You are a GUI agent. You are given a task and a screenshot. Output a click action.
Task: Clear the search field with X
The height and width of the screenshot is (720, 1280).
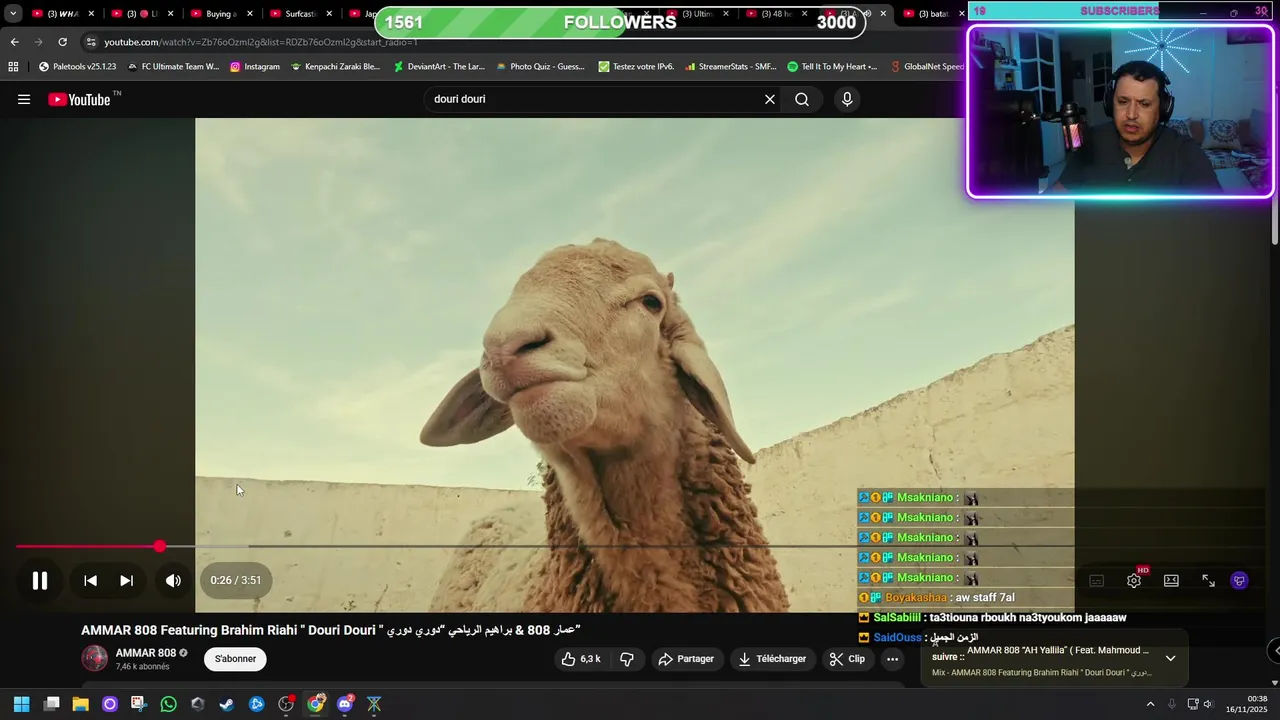click(x=770, y=99)
